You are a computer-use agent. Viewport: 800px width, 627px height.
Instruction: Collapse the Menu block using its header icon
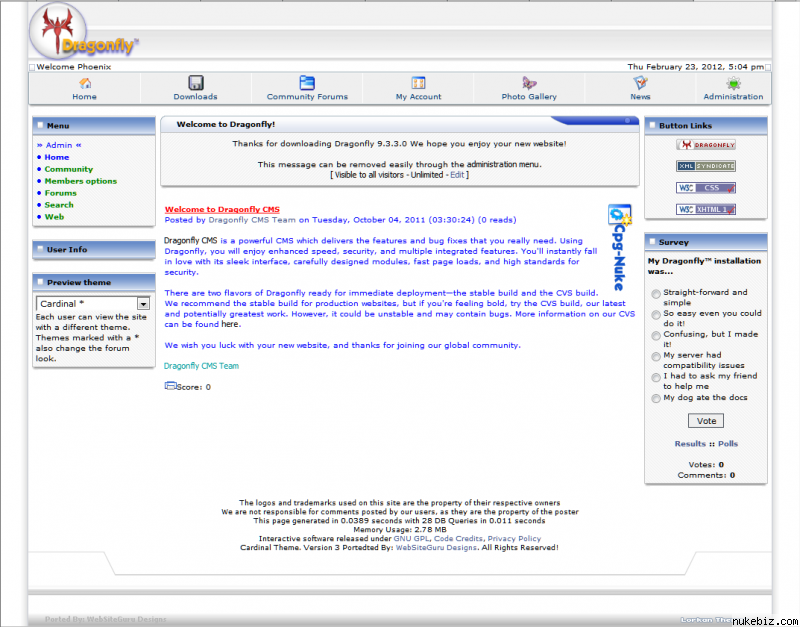40,125
